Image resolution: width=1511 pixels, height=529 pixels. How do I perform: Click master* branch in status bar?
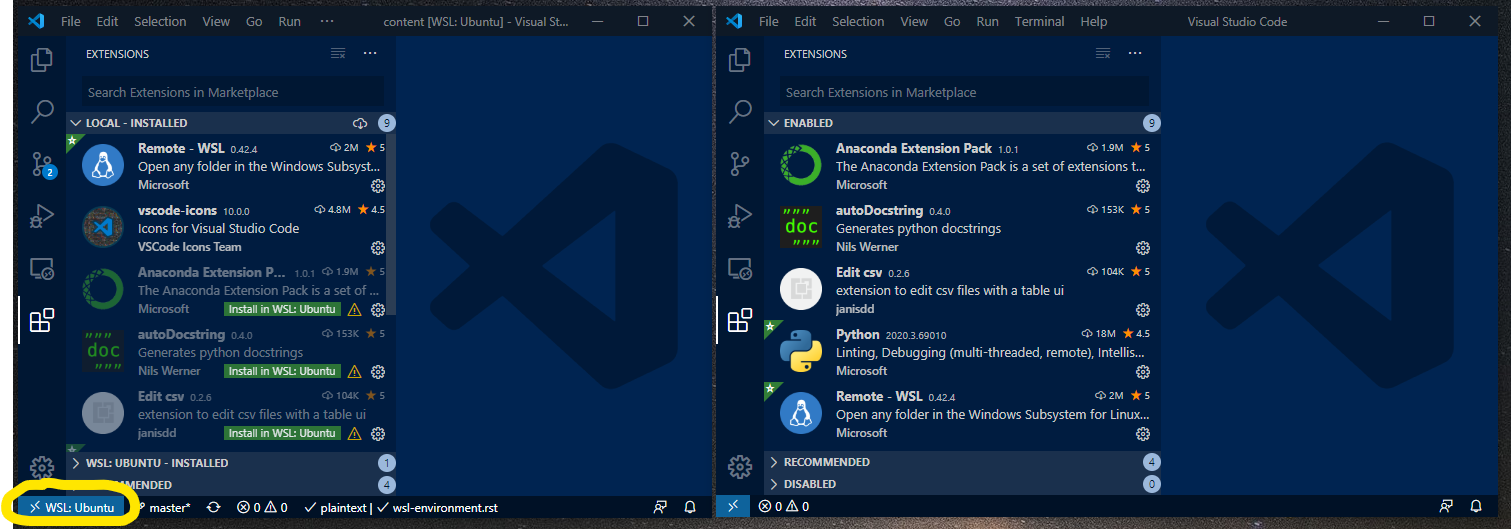[x=164, y=507]
